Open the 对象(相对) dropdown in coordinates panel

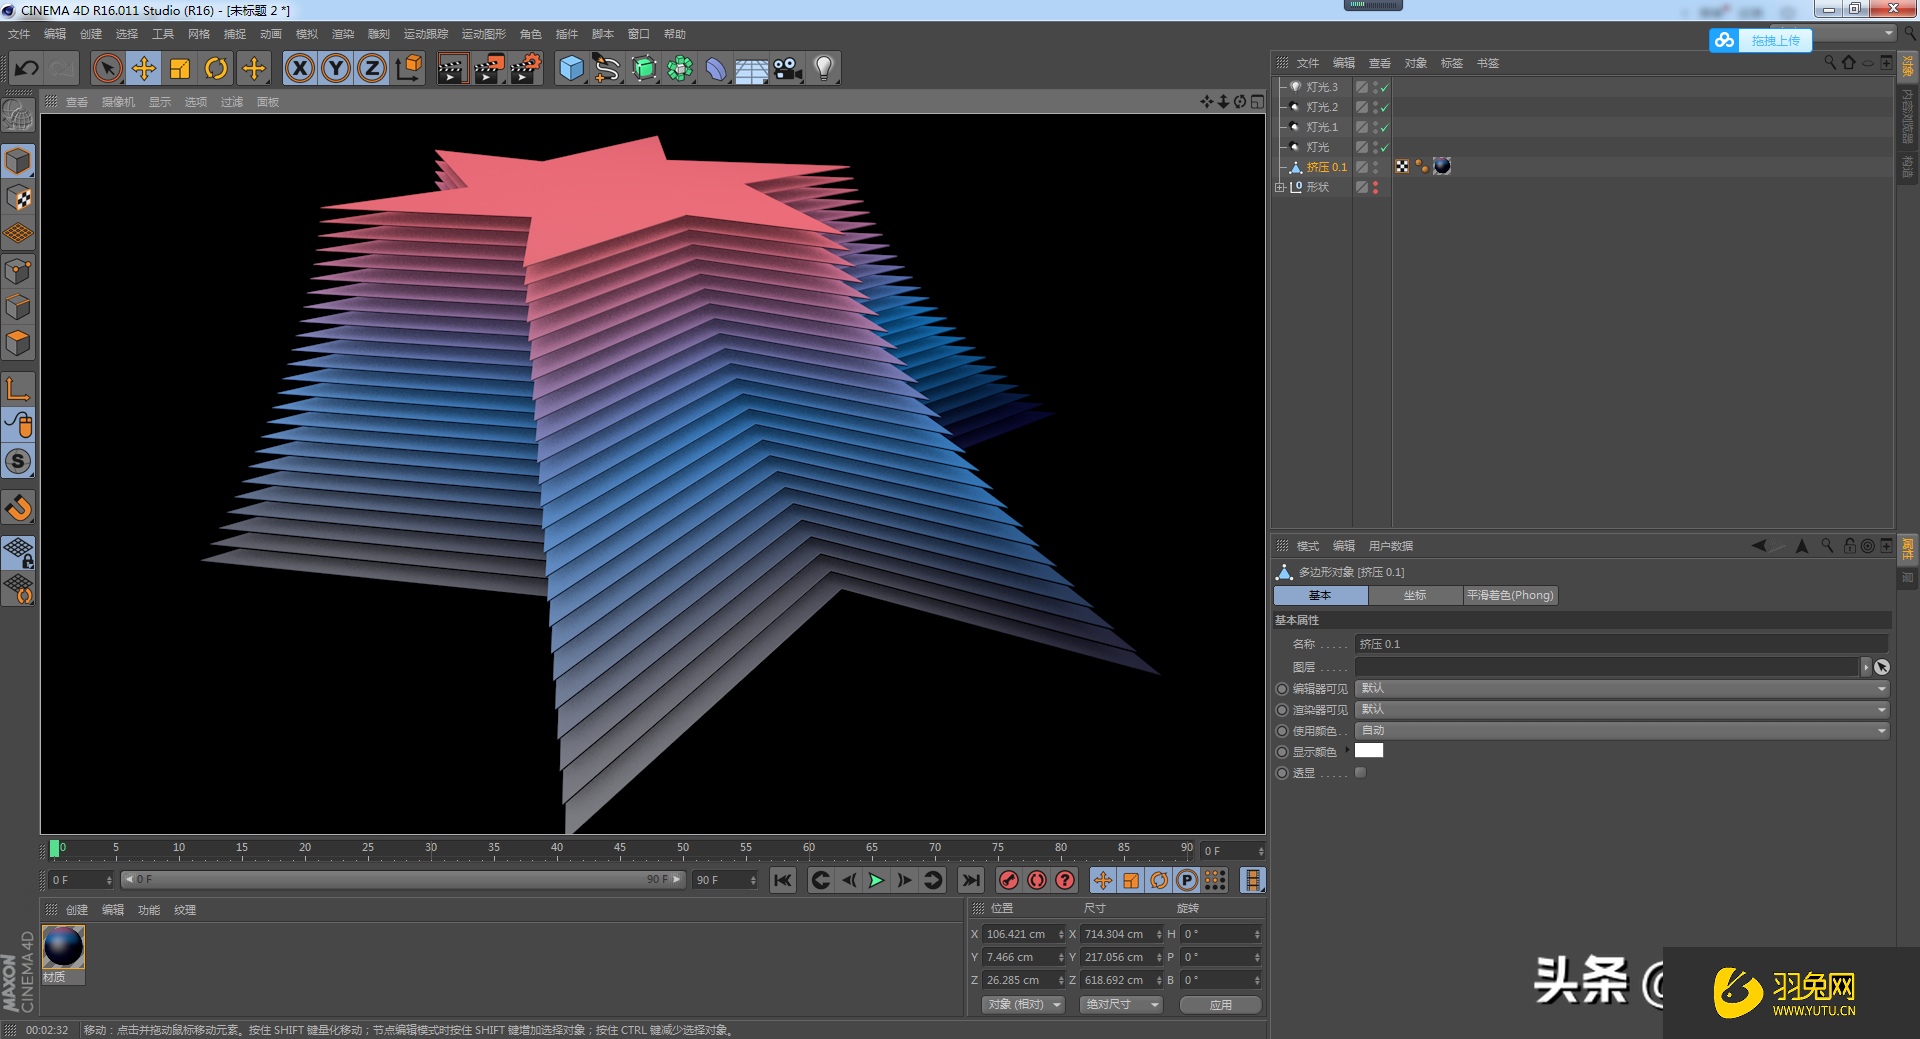(x=1021, y=1004)
